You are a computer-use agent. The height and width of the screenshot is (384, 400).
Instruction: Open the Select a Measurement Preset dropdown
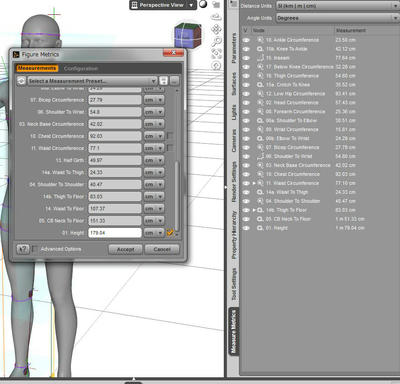(92, 81)
